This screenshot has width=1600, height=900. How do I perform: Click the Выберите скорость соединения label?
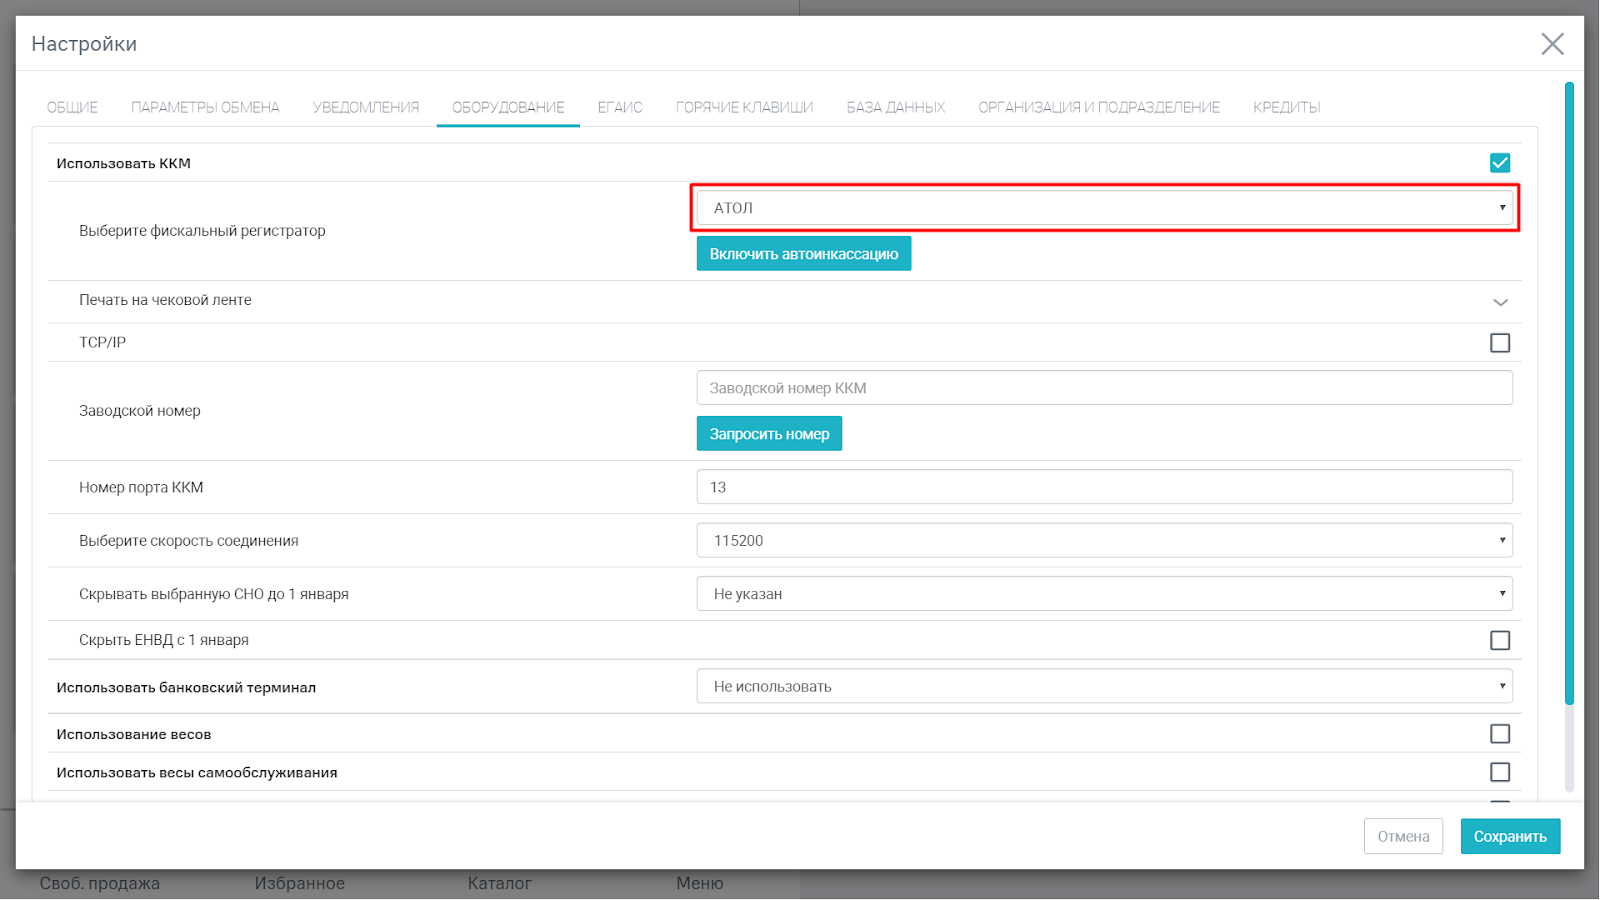(189, 541)
